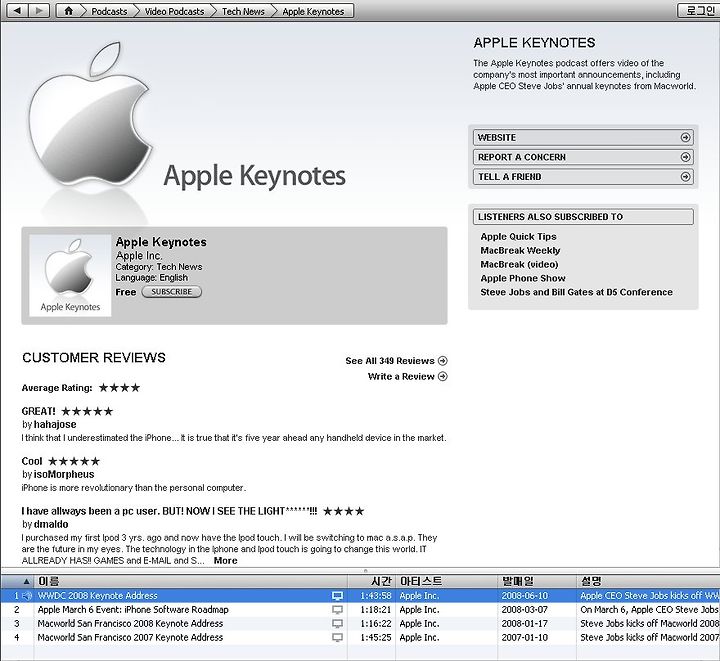
Task: Click video icon on WWDC 2008 Keynote row
Action: pos(338,596)
